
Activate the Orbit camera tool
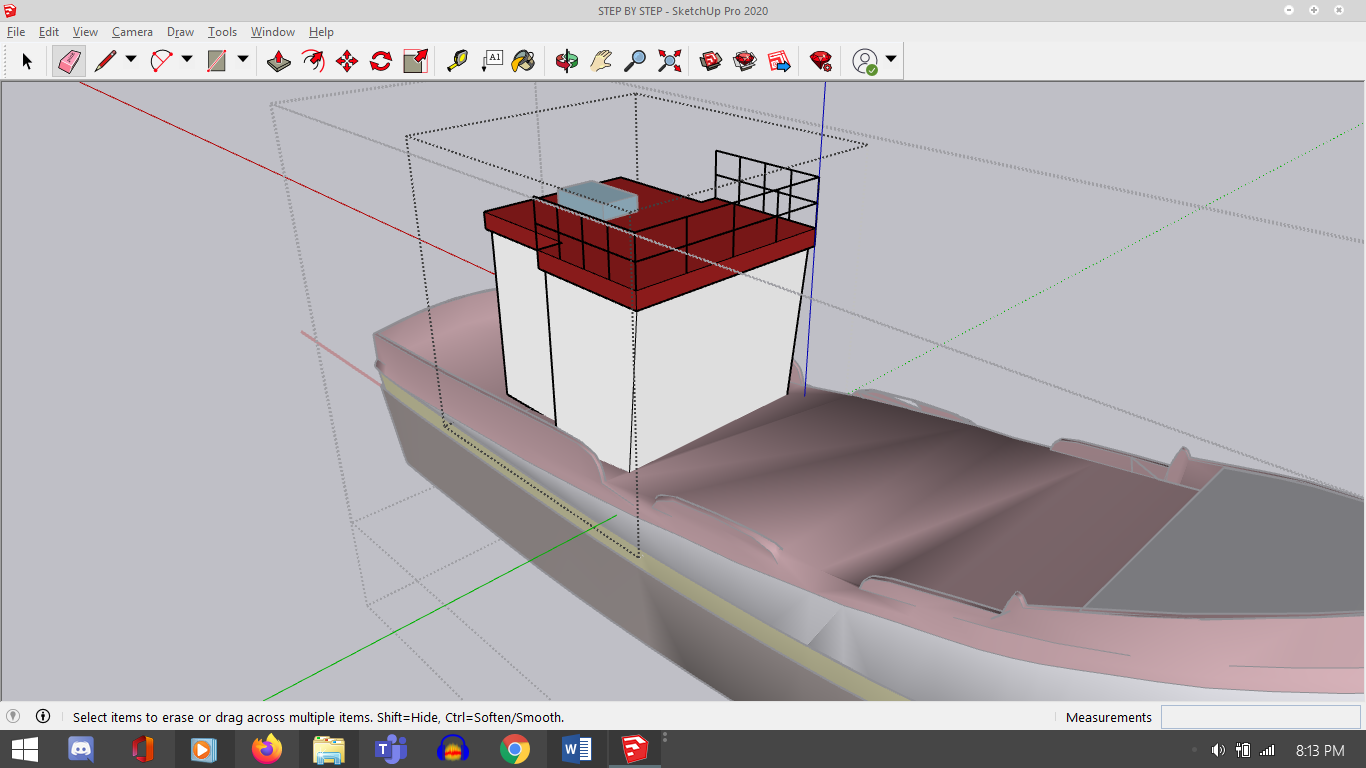click(567, 61)
